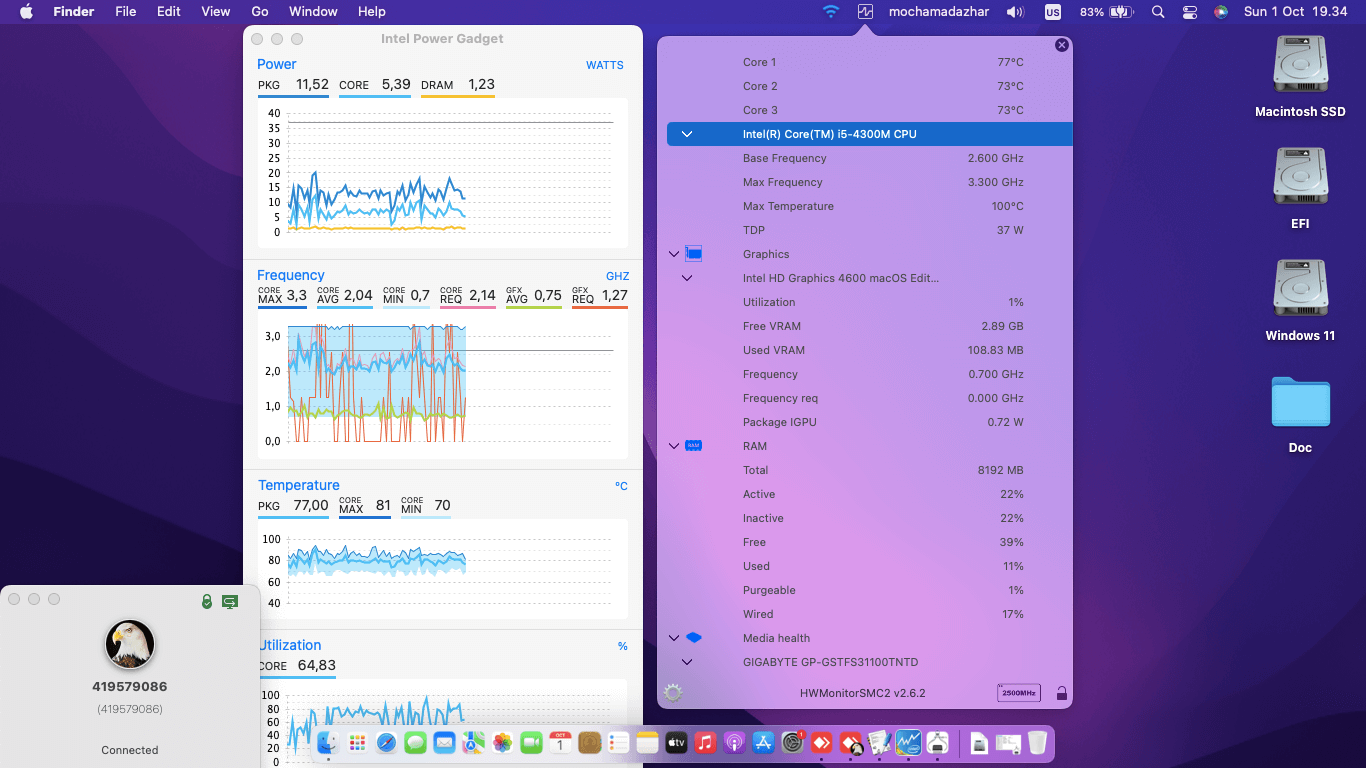The height and width of the screenshot is (768, 1366).
Task: Dismiss the HWMonitorSMC2 popup with its close badge
Action: point(1061,45)
